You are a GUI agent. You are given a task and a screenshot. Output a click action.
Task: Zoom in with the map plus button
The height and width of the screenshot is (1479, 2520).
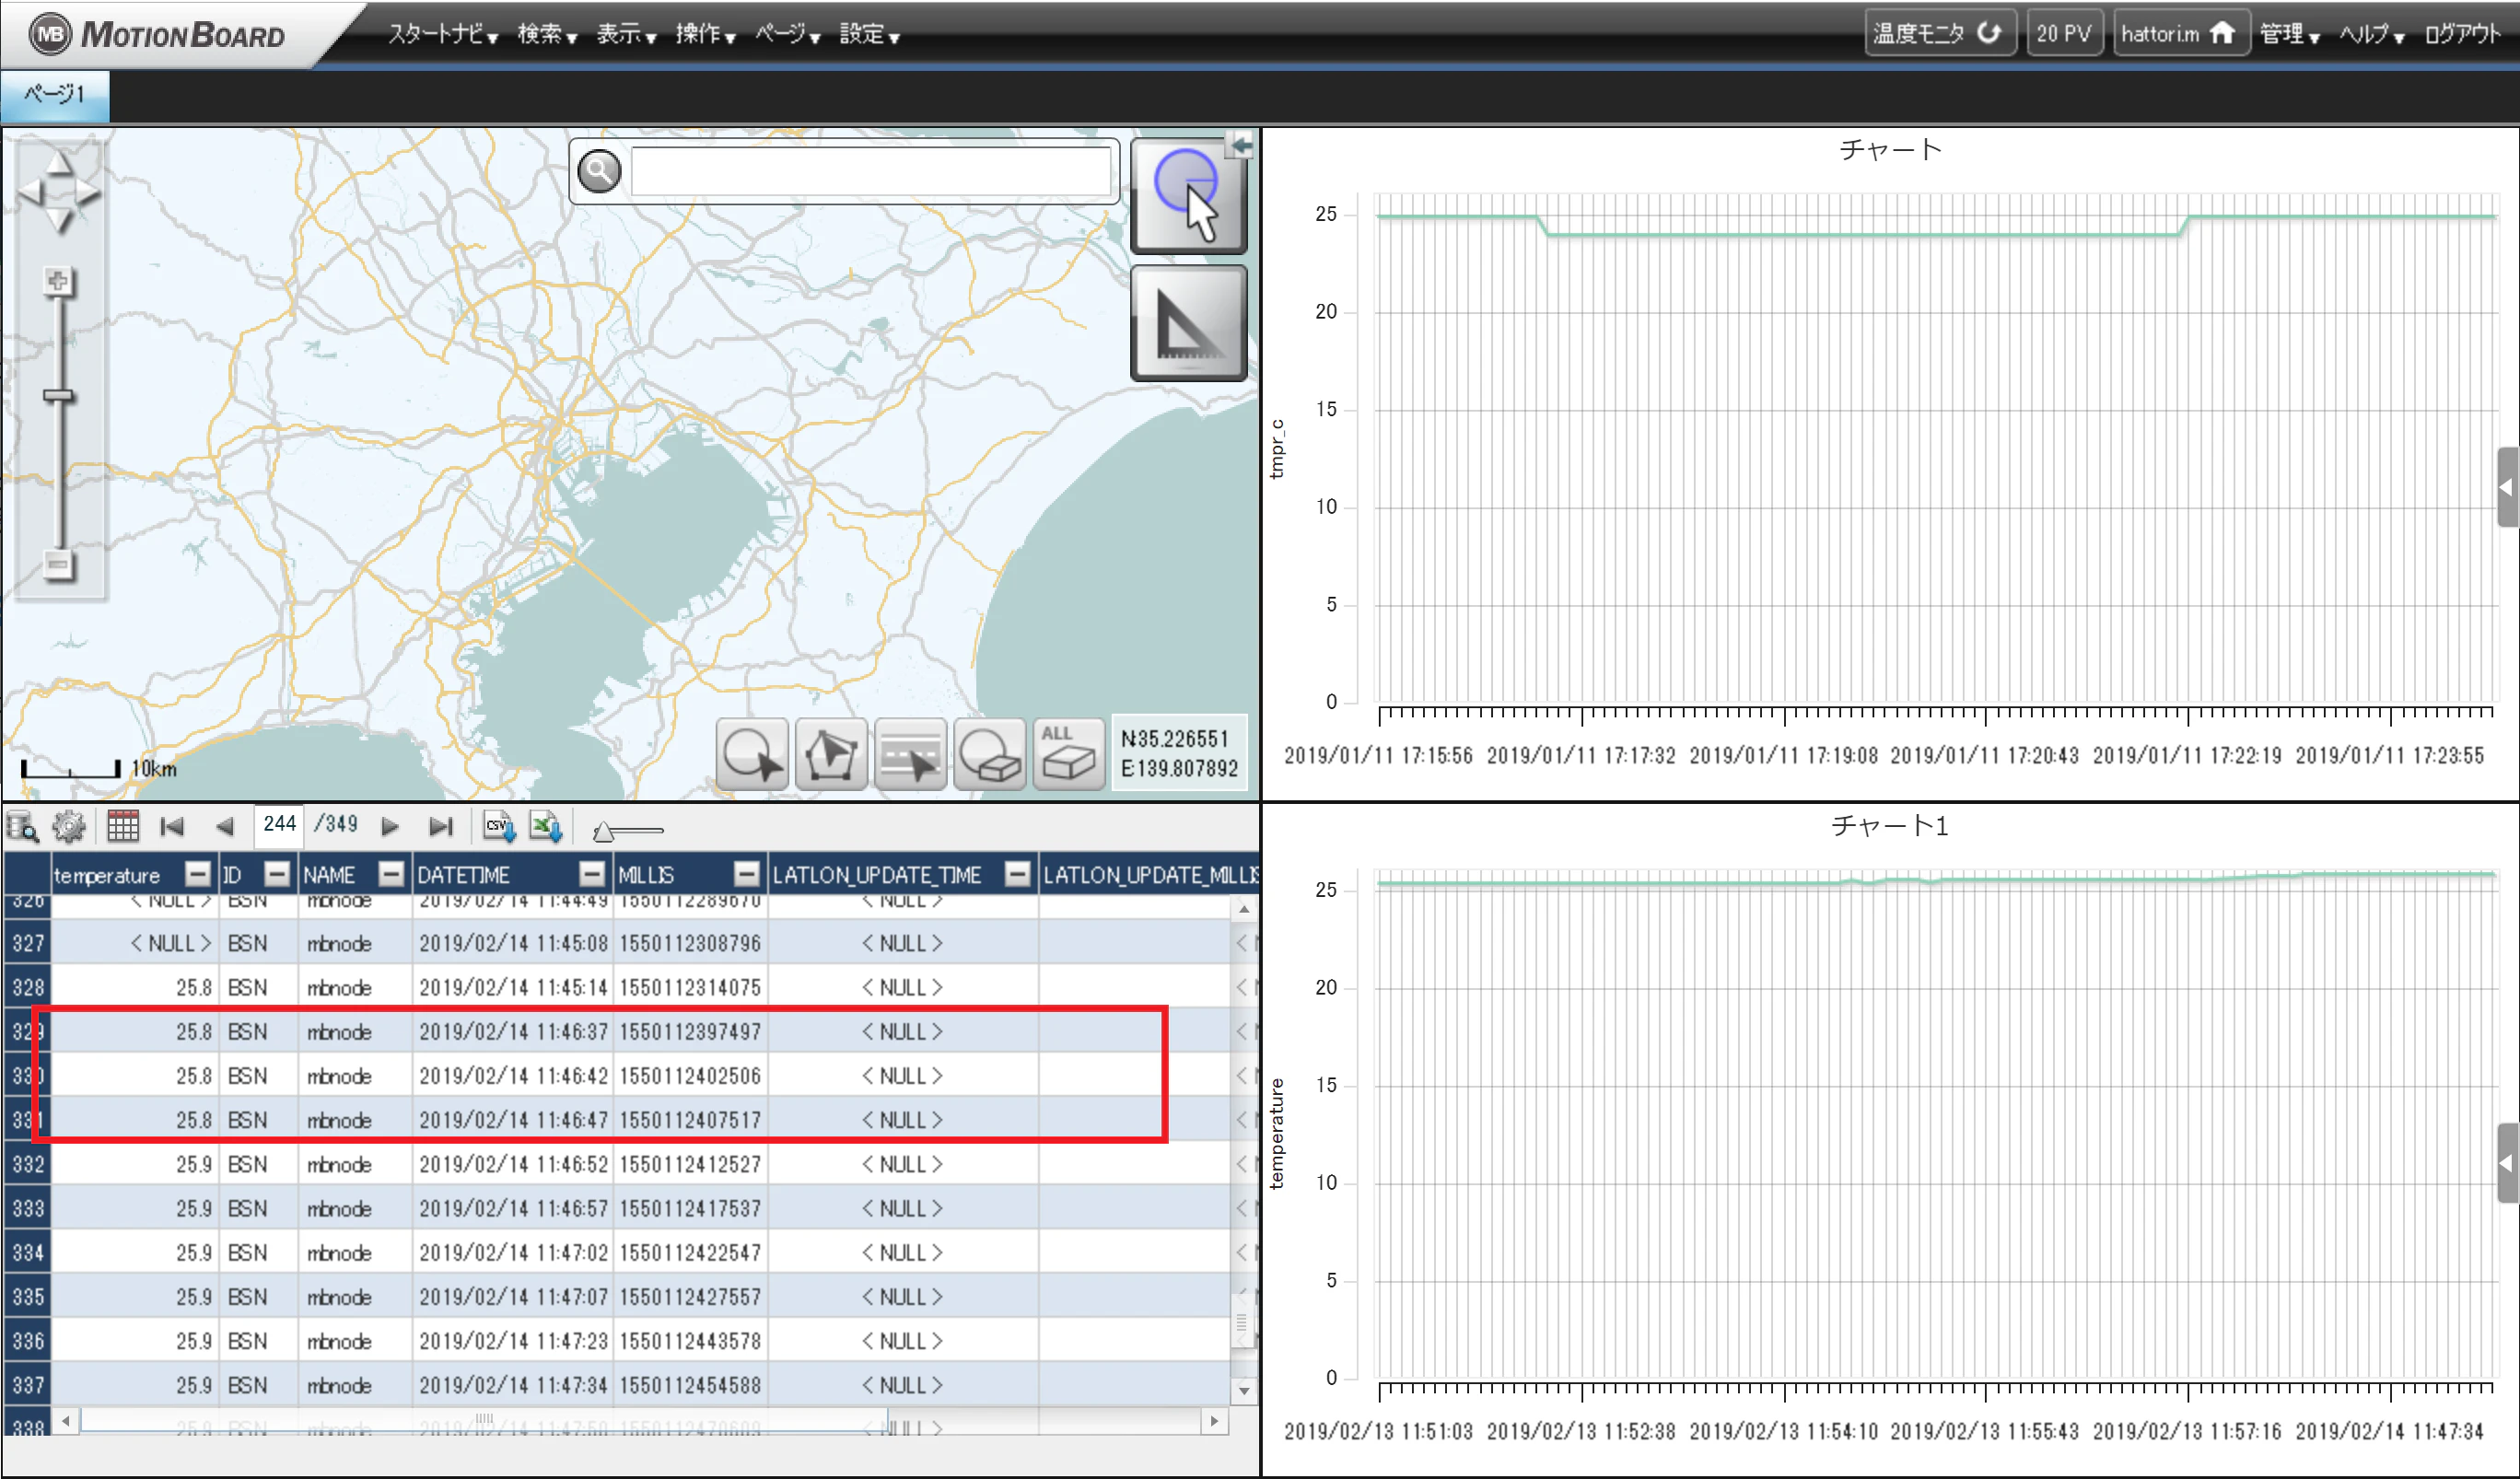point(58,282)
